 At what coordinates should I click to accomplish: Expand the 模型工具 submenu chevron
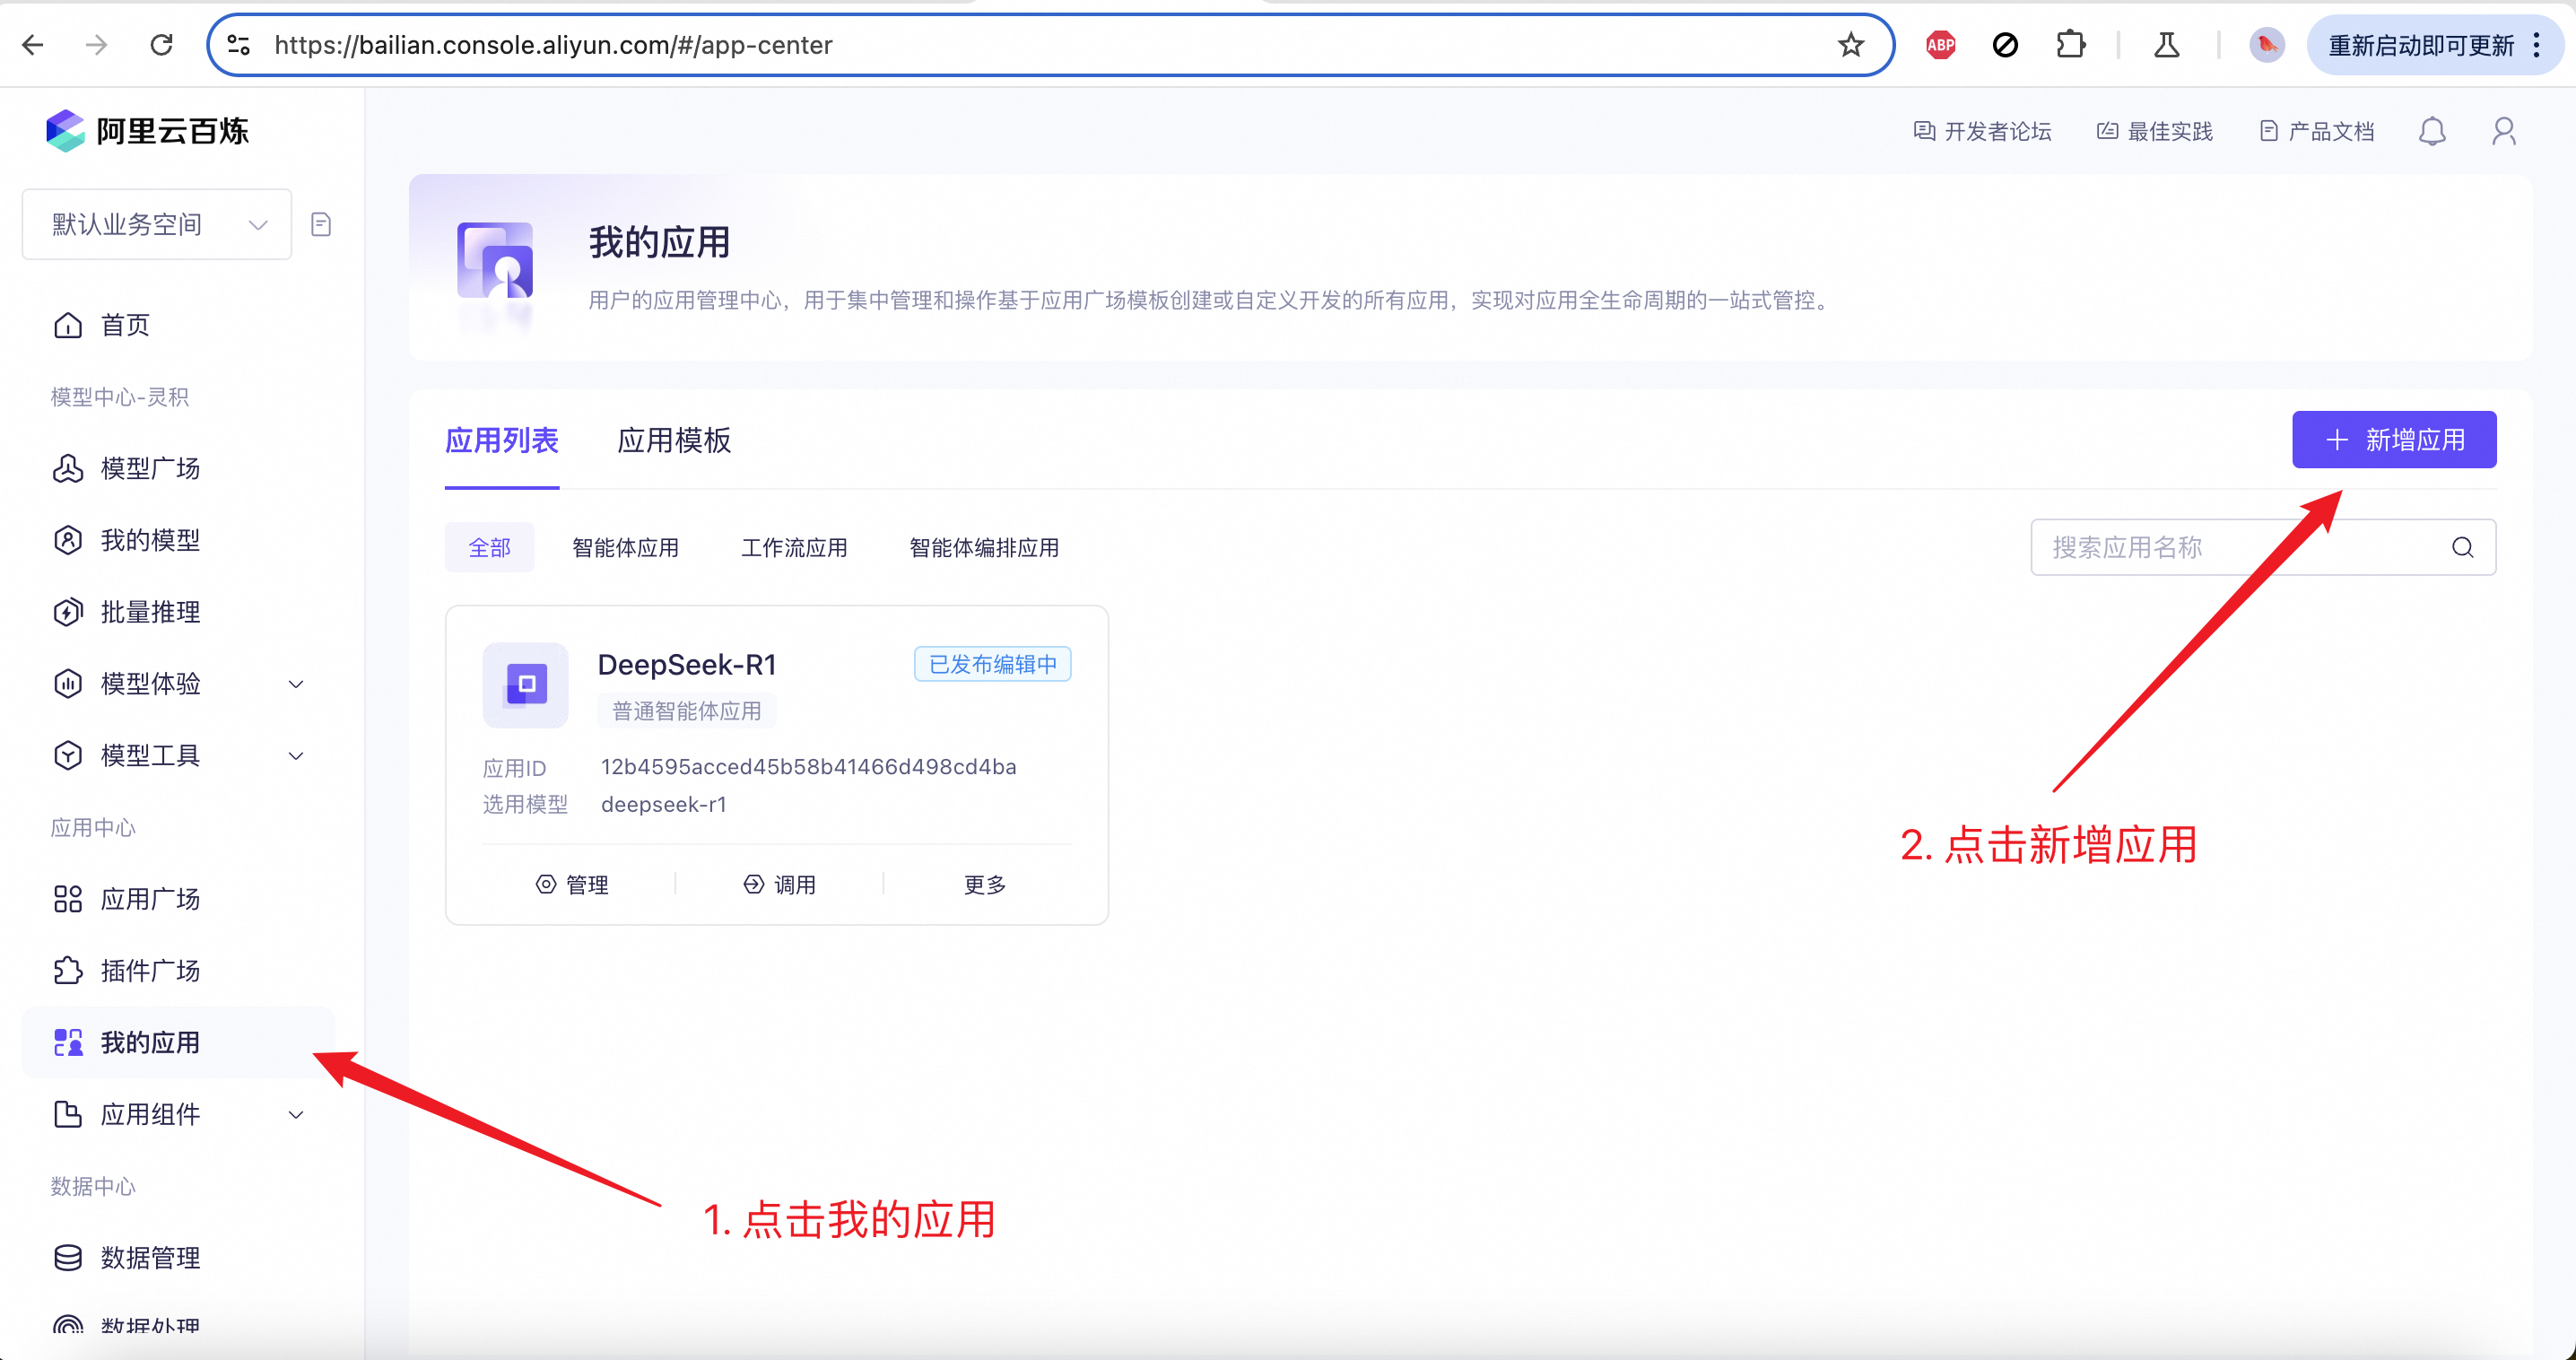tap(296, 756)
